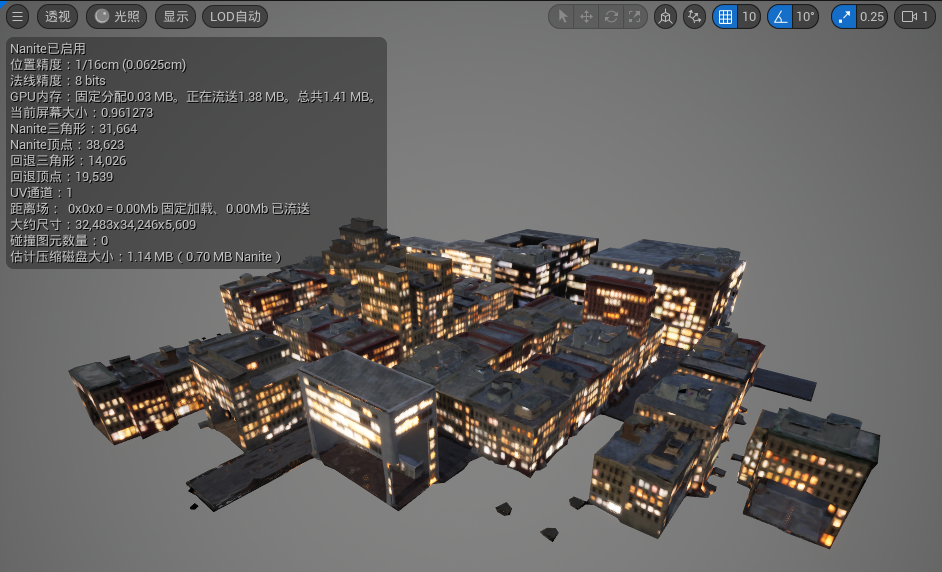Click the 当前屏幕大小：0.961273 line

81,113
